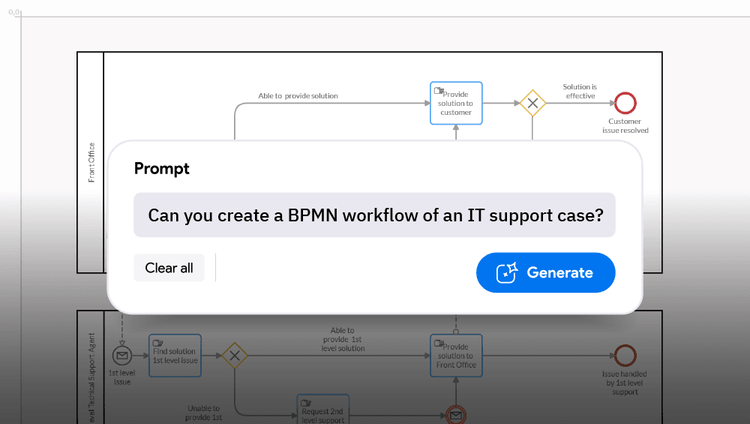Click the Able to provide solution flow label
Screen dimensions: 750x424
[x=298, y=96]
